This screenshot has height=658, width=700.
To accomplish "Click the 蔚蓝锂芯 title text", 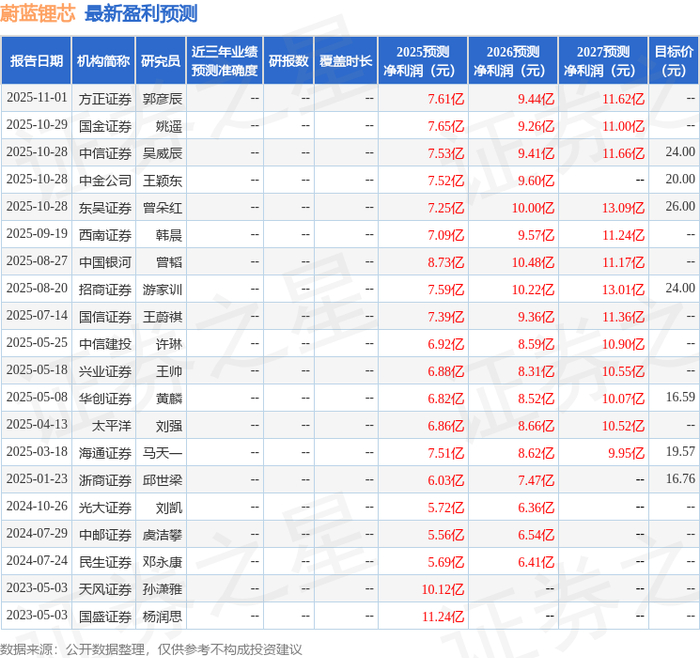I will pos(38,13).
